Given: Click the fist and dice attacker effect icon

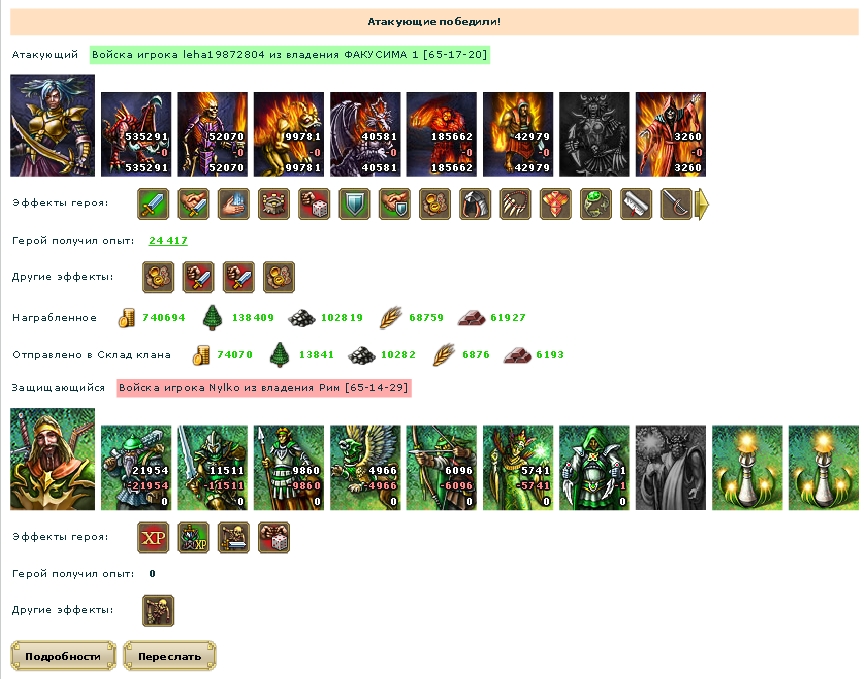Looking at the screenshot, I should coord(314,204).
